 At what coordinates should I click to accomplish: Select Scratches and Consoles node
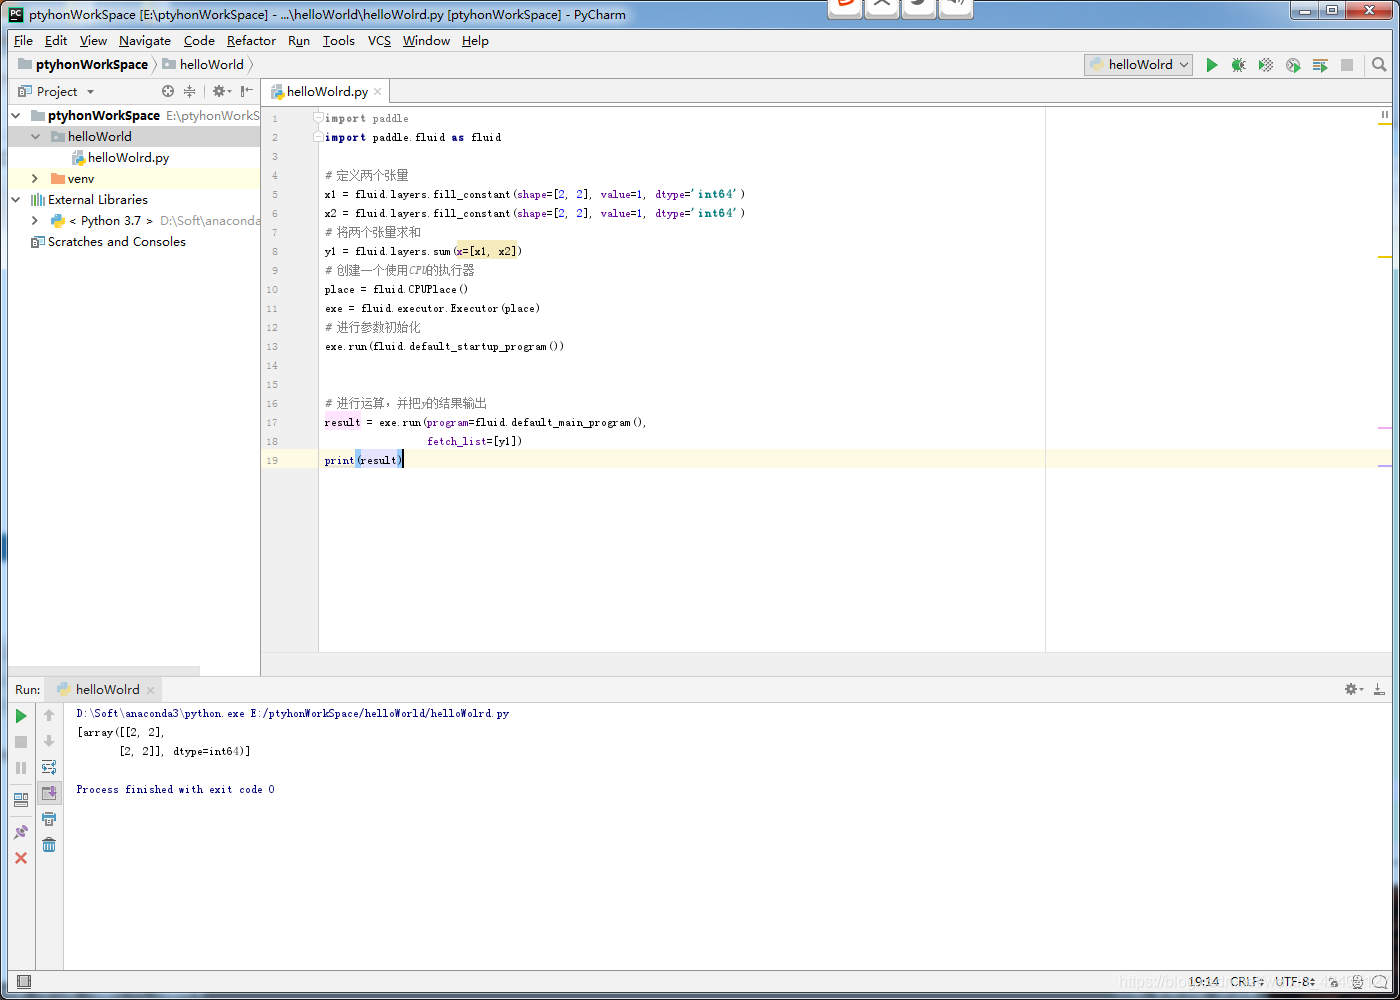click(x=116, y=242)
